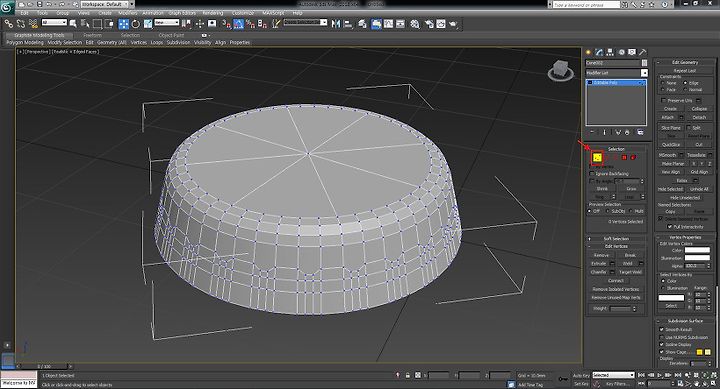Collapse the Subdivision Surface rollout

pyautogui.click(x=684, y=321)
